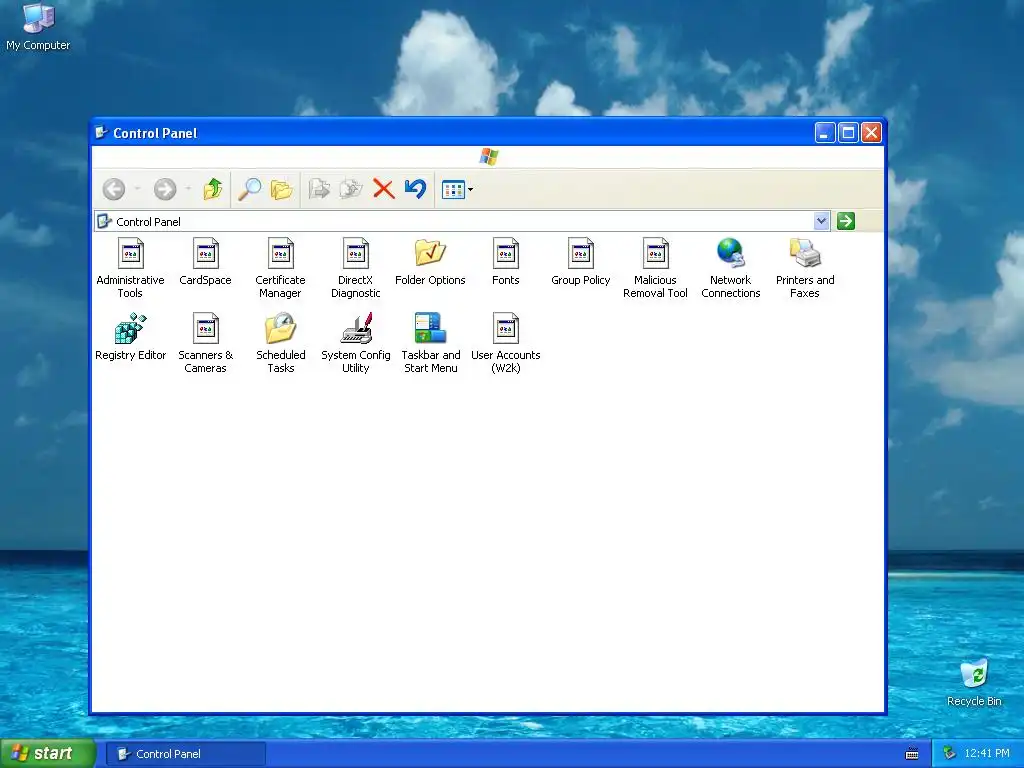
Task: Open Scheduled Tasks
Action: pyautogui.click(x=280, y=343)
